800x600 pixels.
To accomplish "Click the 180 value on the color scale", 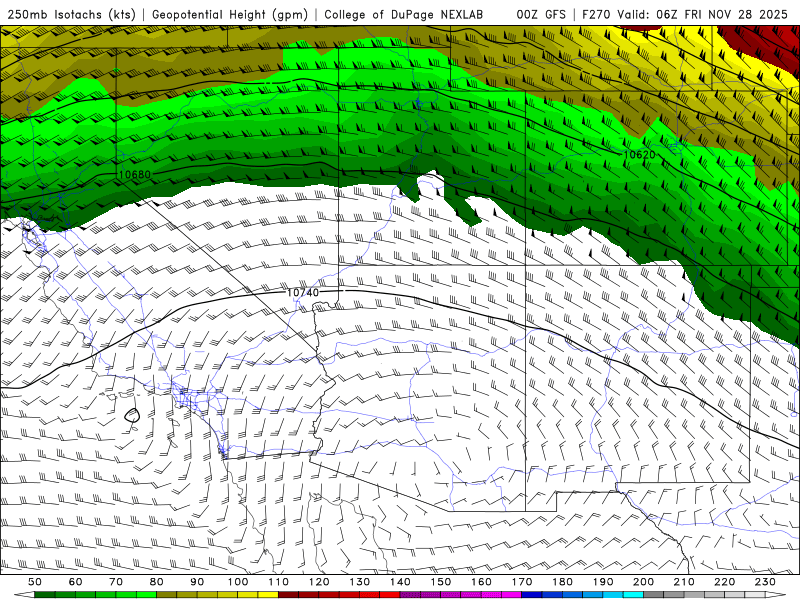I will pos(563,582).
